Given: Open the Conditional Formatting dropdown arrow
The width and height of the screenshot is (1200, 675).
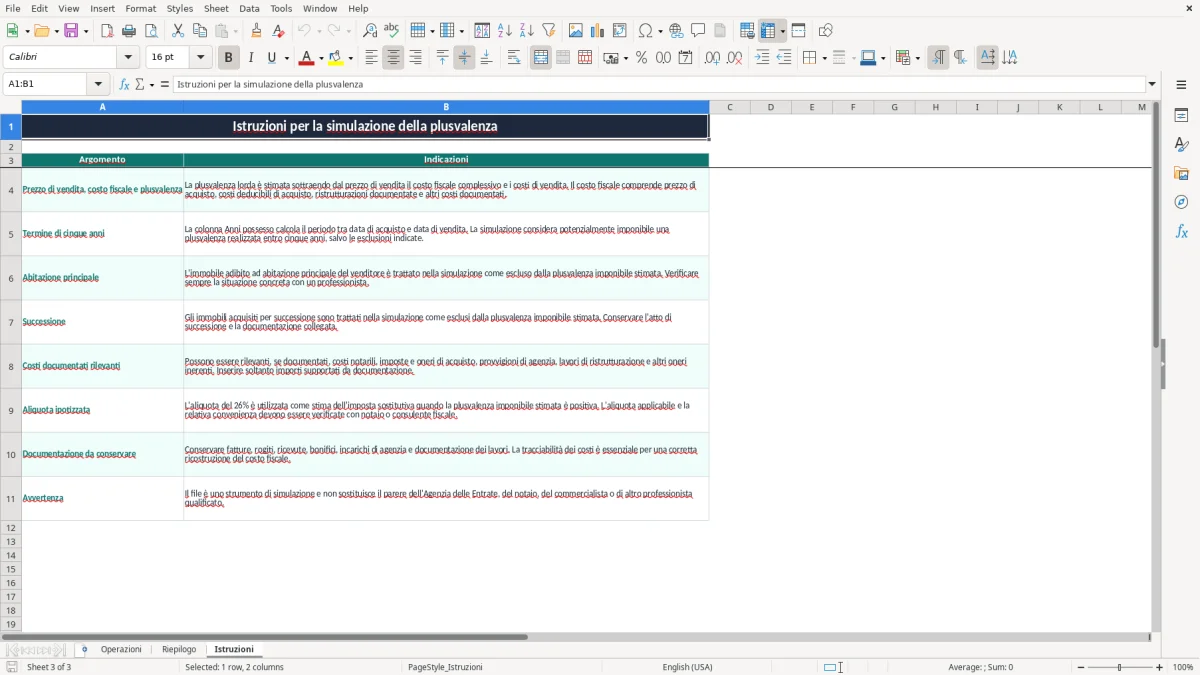Looking at the screenshot, I should coord(917,58).
